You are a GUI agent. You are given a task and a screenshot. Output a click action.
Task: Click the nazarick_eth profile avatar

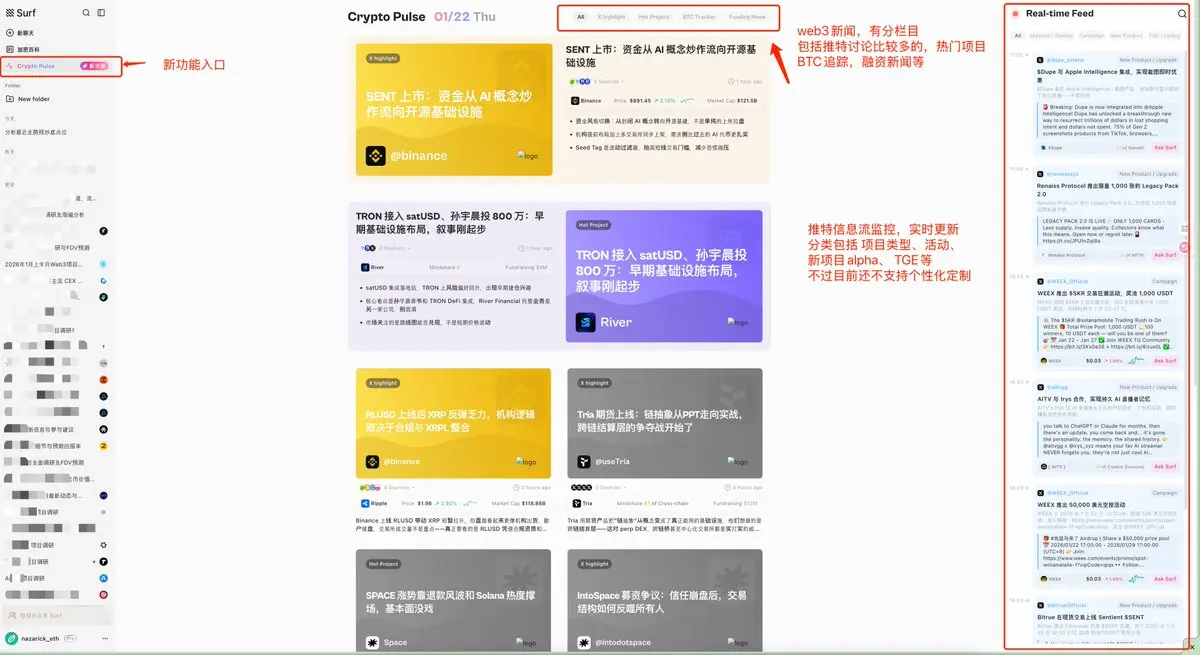[x=11, y=638]
